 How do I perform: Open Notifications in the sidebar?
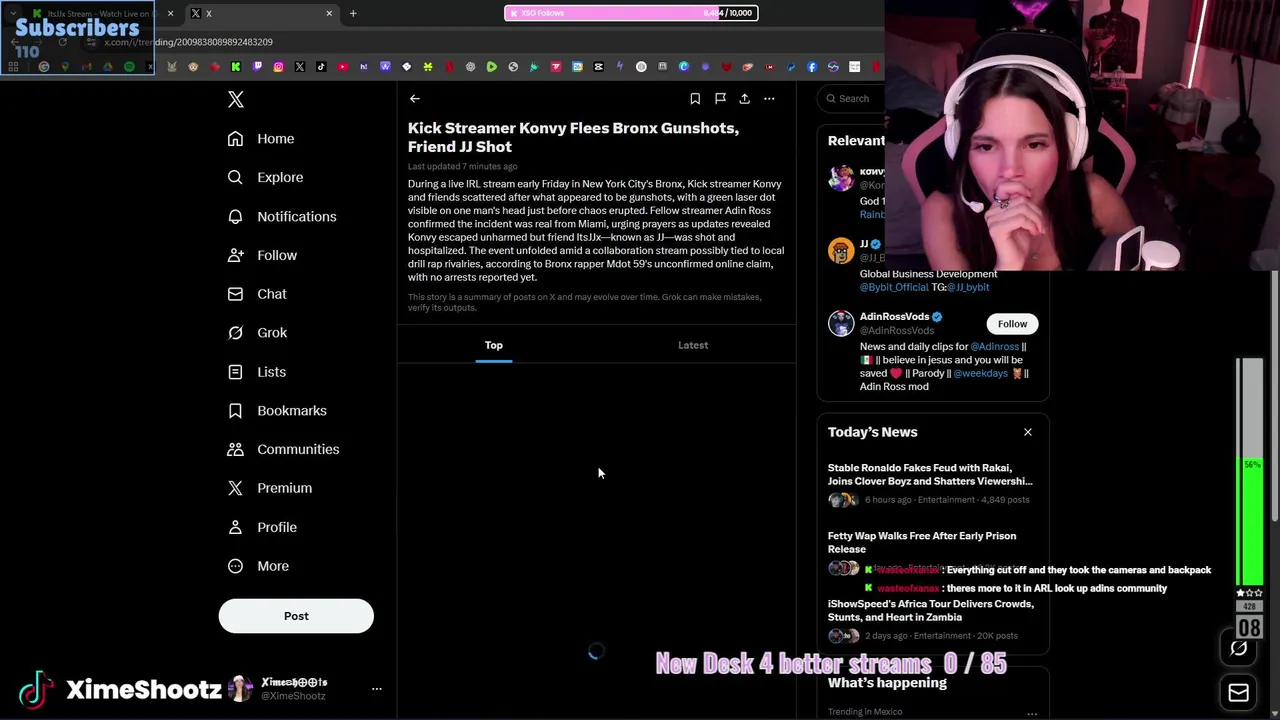pos(282,216)
